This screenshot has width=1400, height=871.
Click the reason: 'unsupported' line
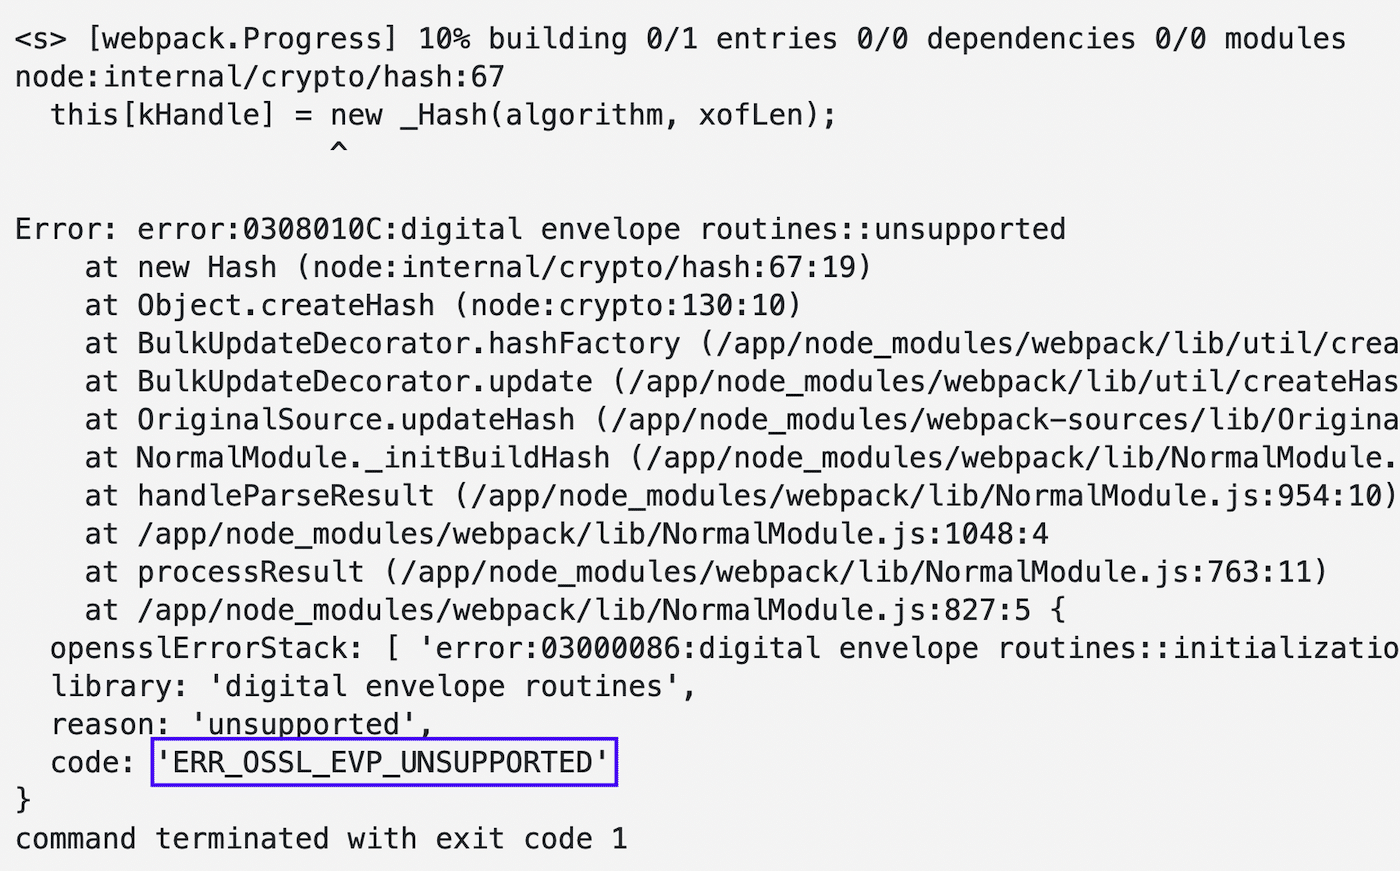coord(242,723)
